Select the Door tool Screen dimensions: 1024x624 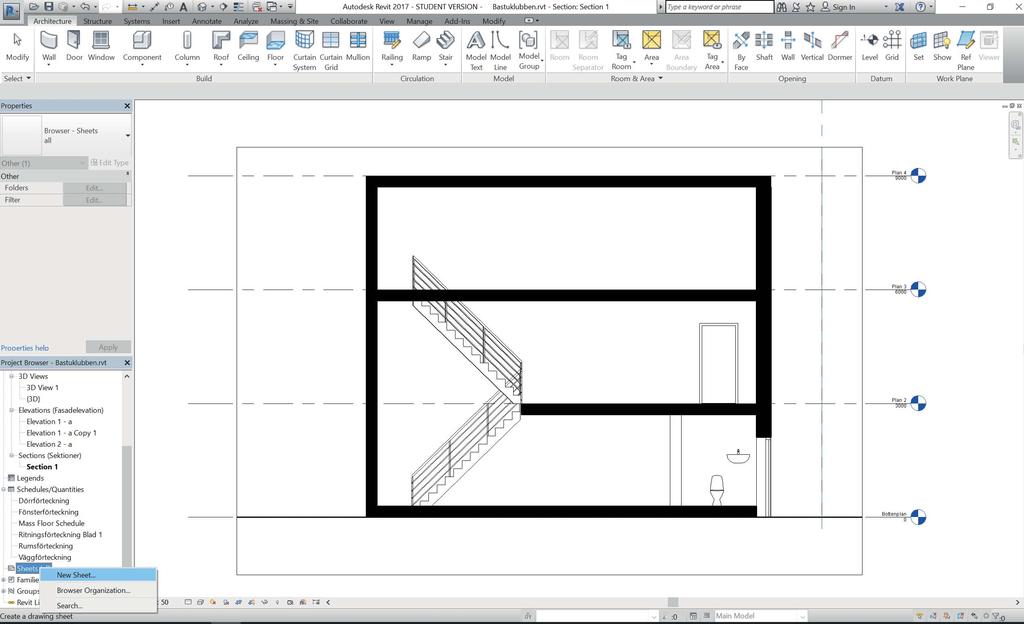[74, 47]
